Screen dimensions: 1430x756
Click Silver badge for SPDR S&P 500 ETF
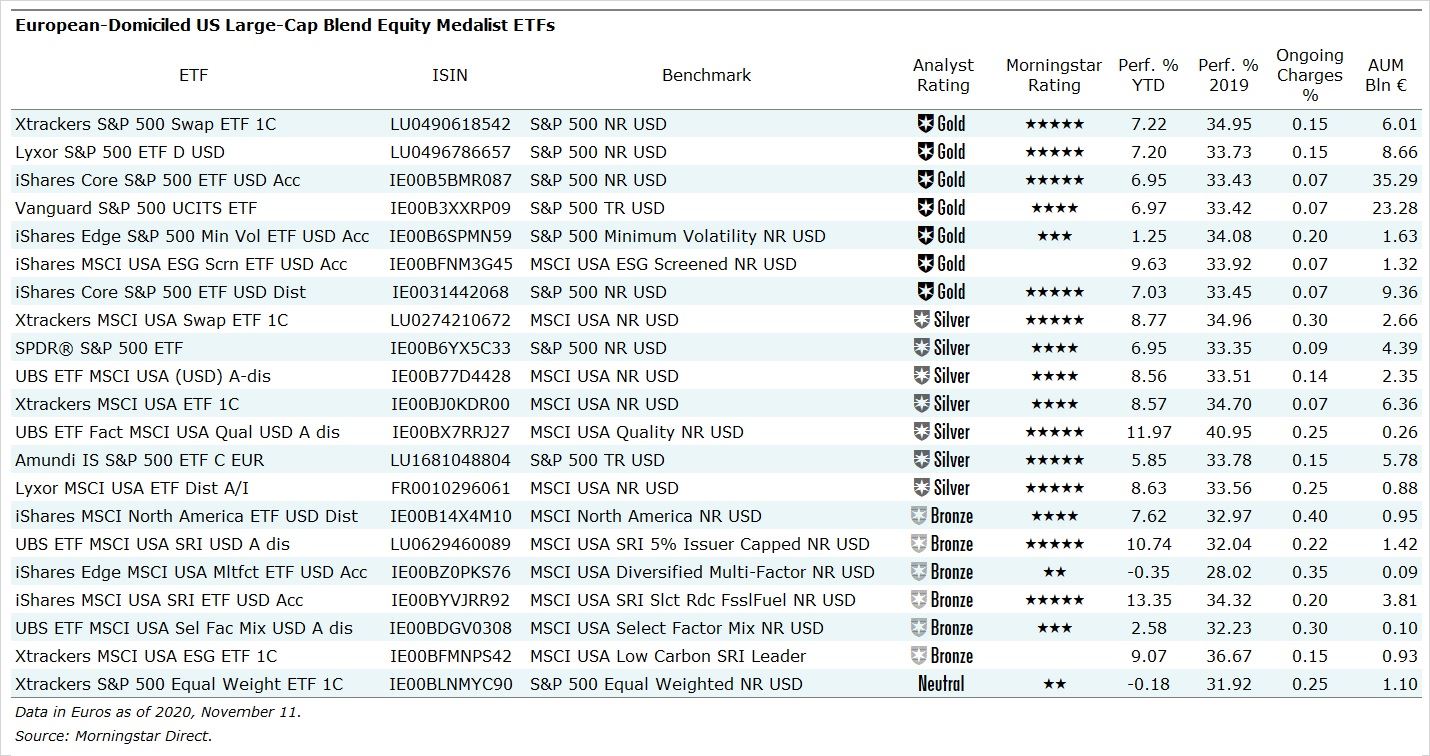pyautogui.click(x=941, y=348)
